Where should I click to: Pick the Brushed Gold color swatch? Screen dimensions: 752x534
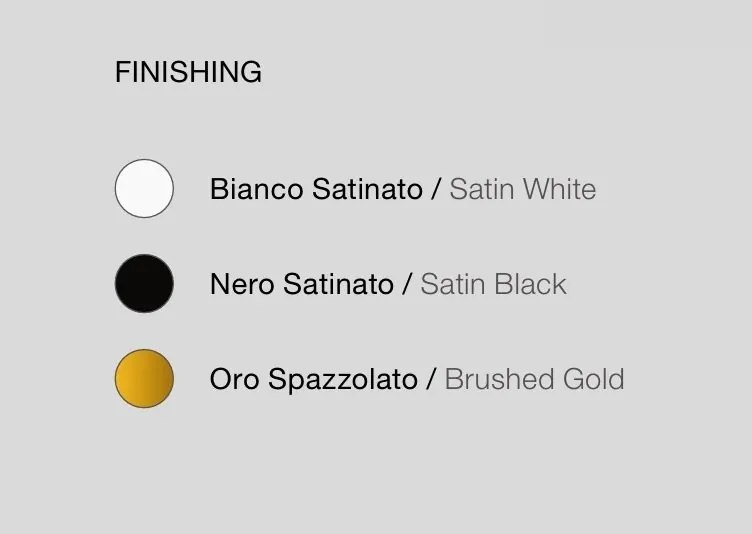click(144, 379)
